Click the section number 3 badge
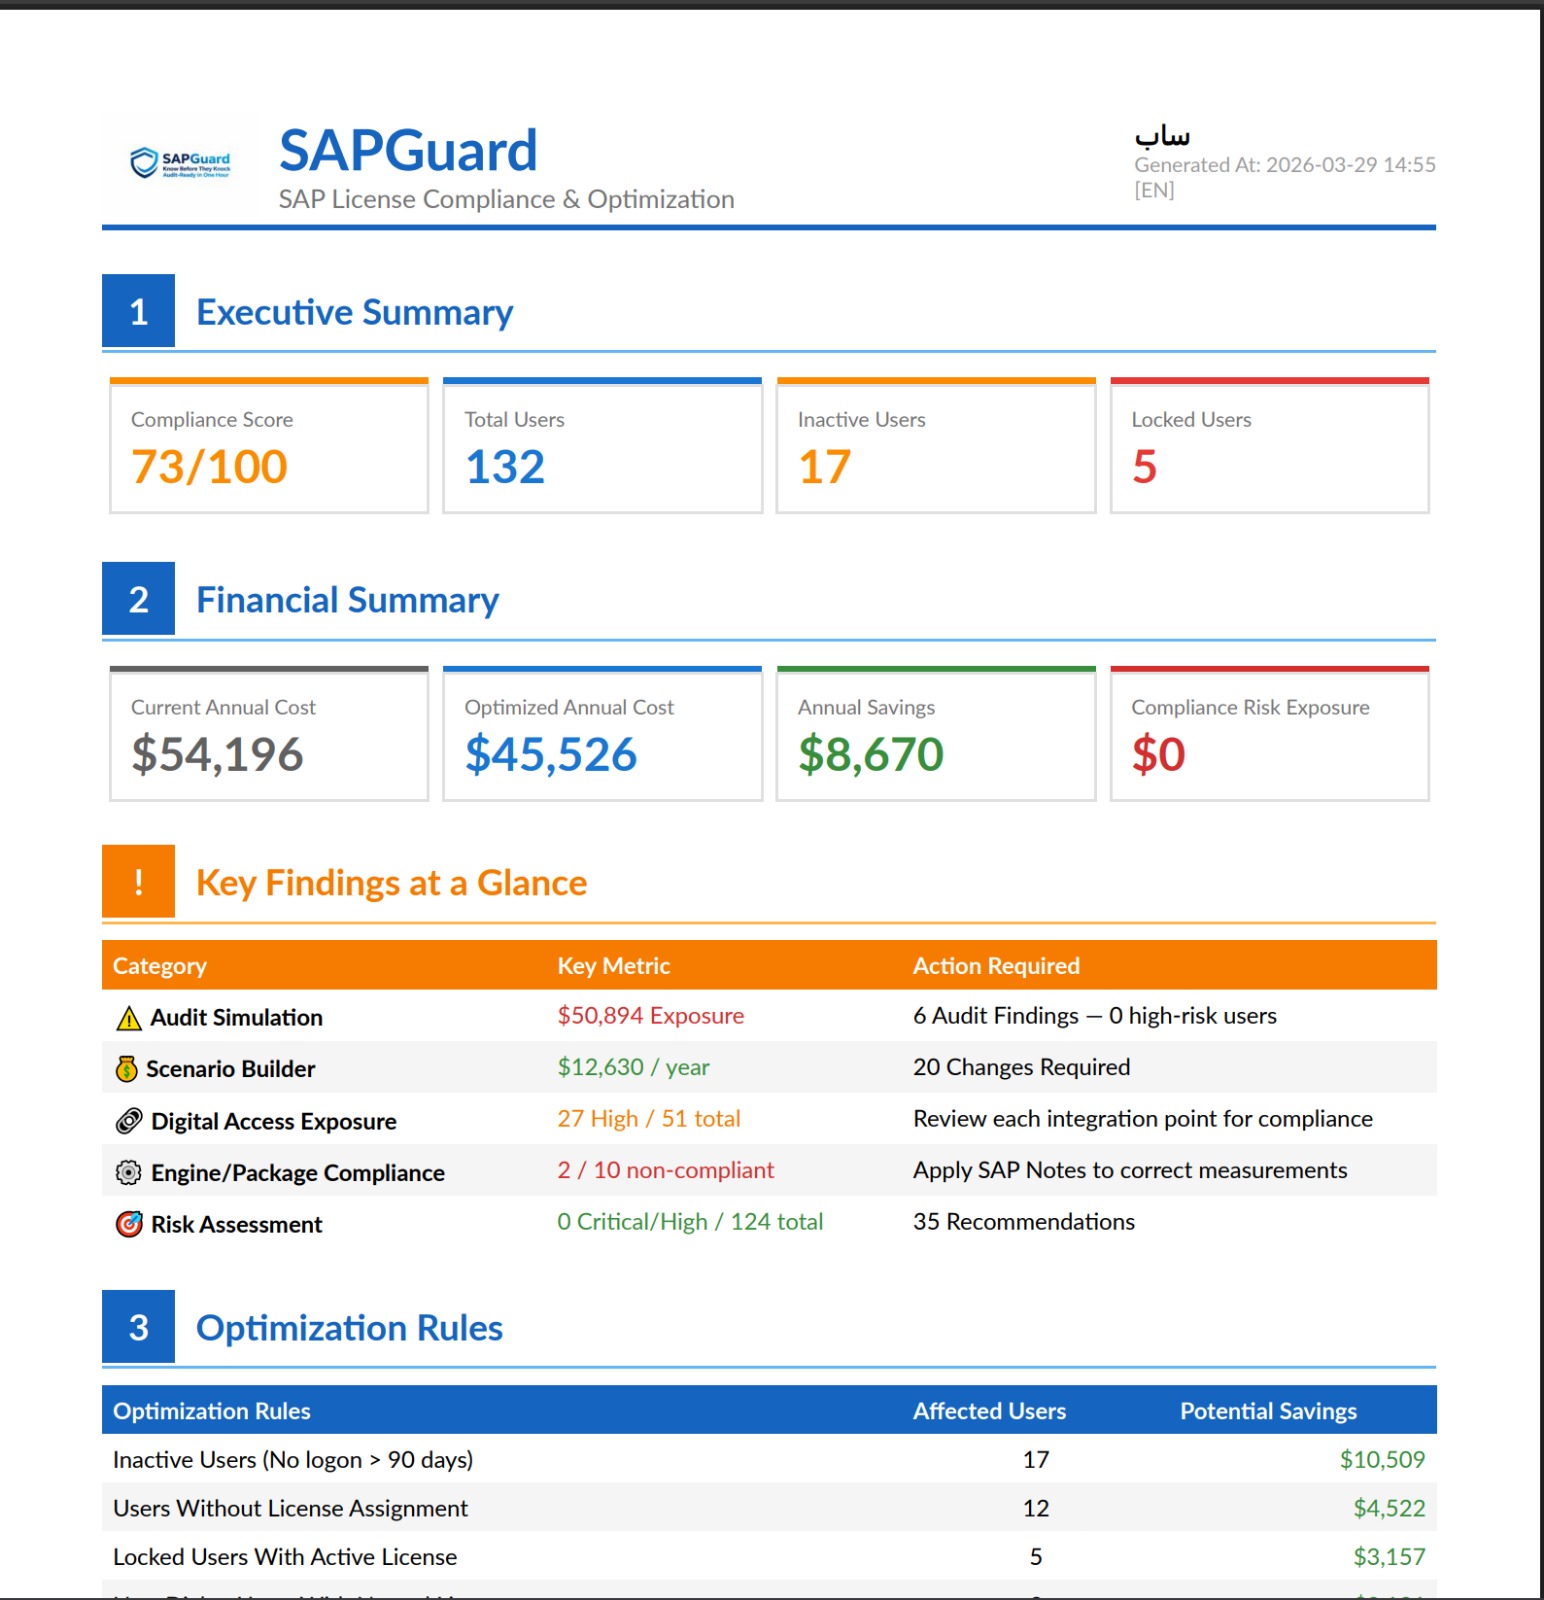Image resolution: width=1544 pixels, height=1600 pixels. [x=139, y=1326]
